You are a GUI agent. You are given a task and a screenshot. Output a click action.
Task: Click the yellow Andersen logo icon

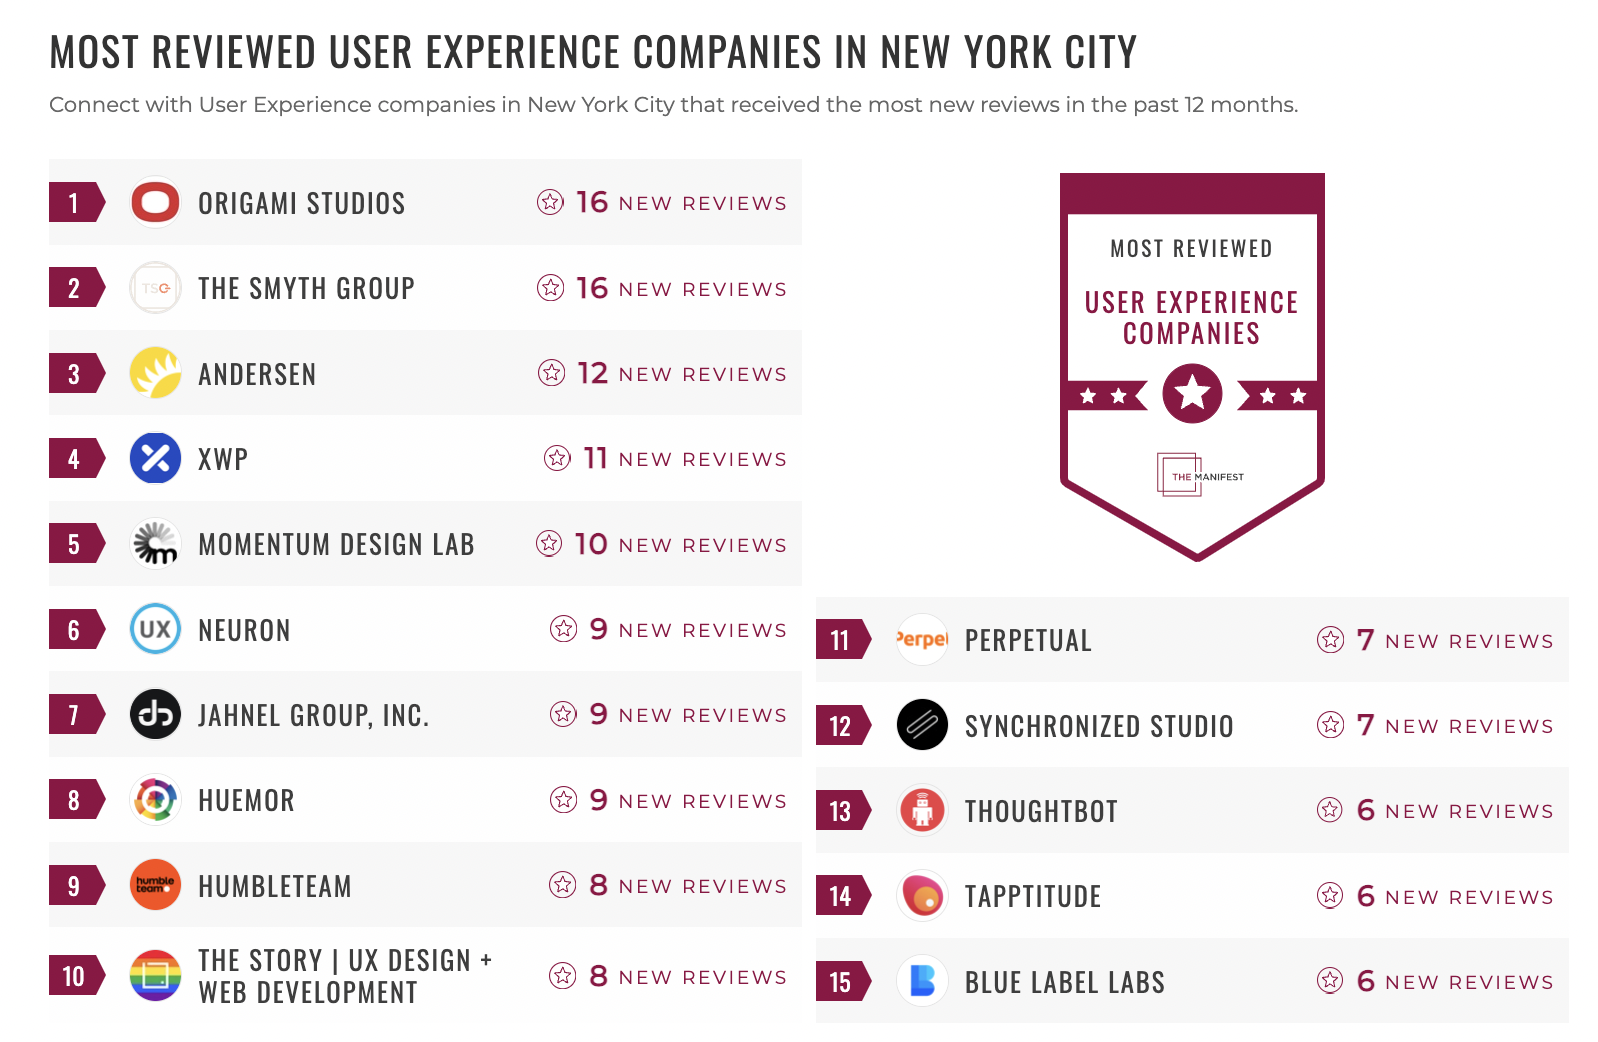point(155,373)
